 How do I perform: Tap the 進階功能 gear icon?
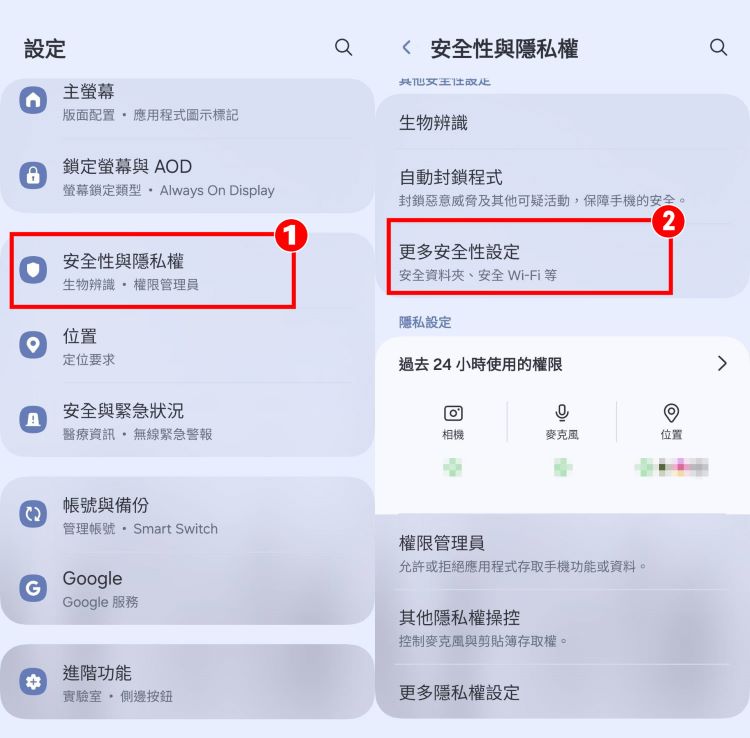pos(33,682)
